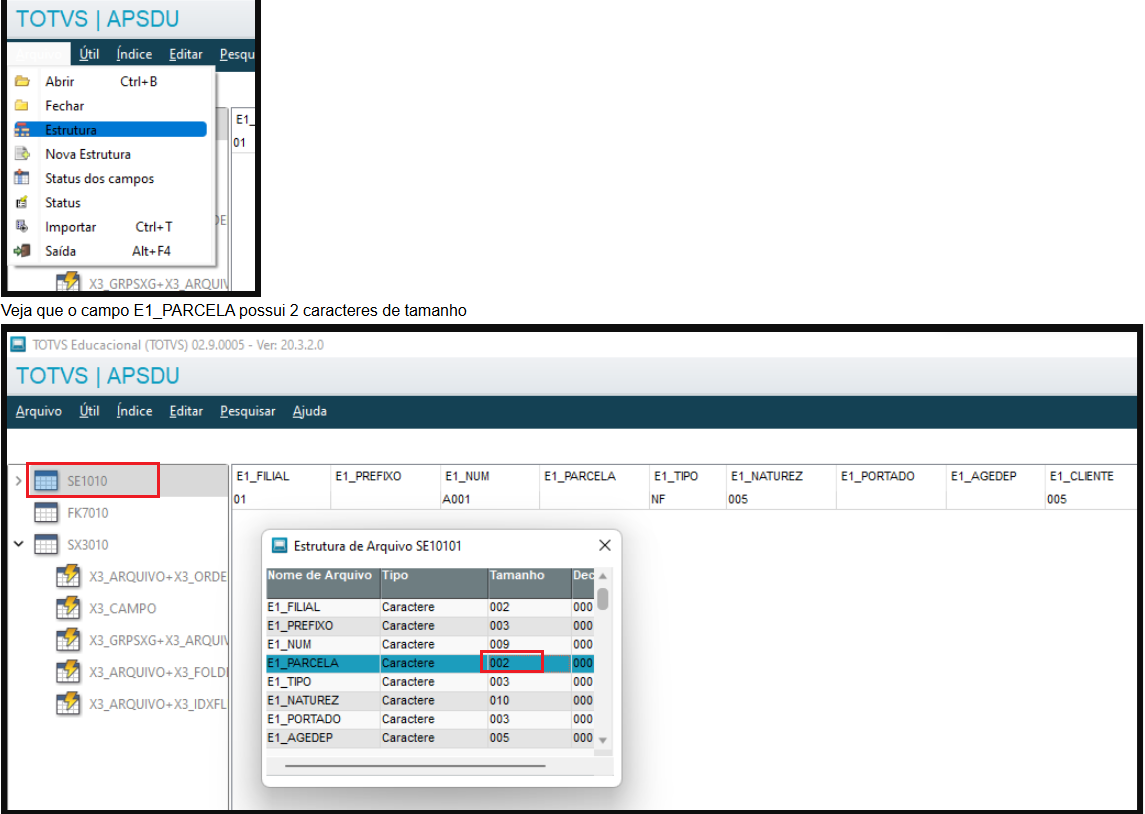Click the Fechar folder icon in the menu
This screenshot has height=814, width=1145.
[22, 106]
